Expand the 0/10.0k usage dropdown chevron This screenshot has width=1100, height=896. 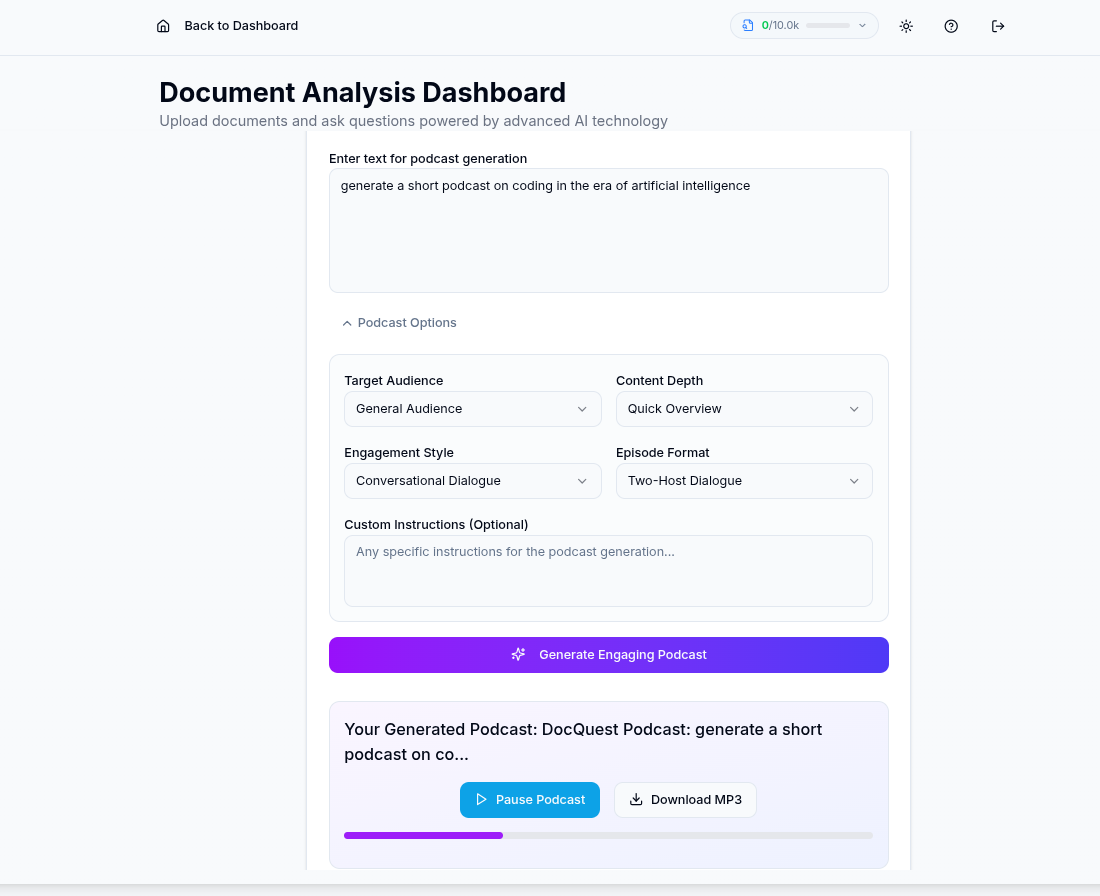(862, 25)
